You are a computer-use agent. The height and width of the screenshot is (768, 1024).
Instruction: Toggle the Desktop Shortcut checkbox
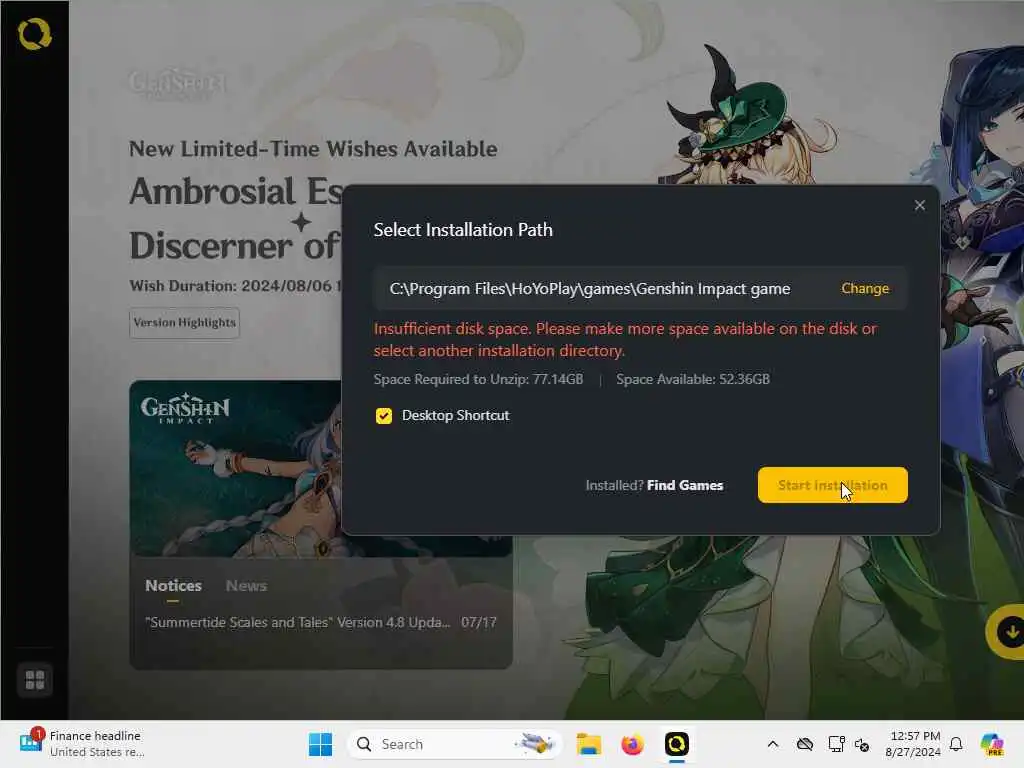[384, 415]
